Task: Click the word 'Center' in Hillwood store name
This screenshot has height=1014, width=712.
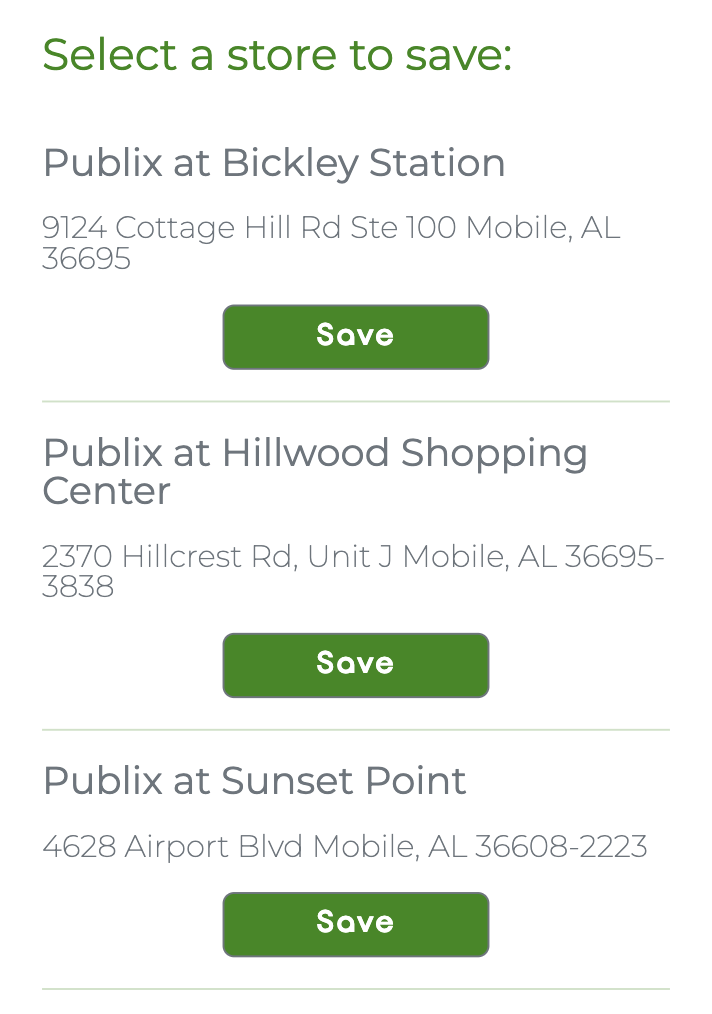Action: [x=106, y=491]
